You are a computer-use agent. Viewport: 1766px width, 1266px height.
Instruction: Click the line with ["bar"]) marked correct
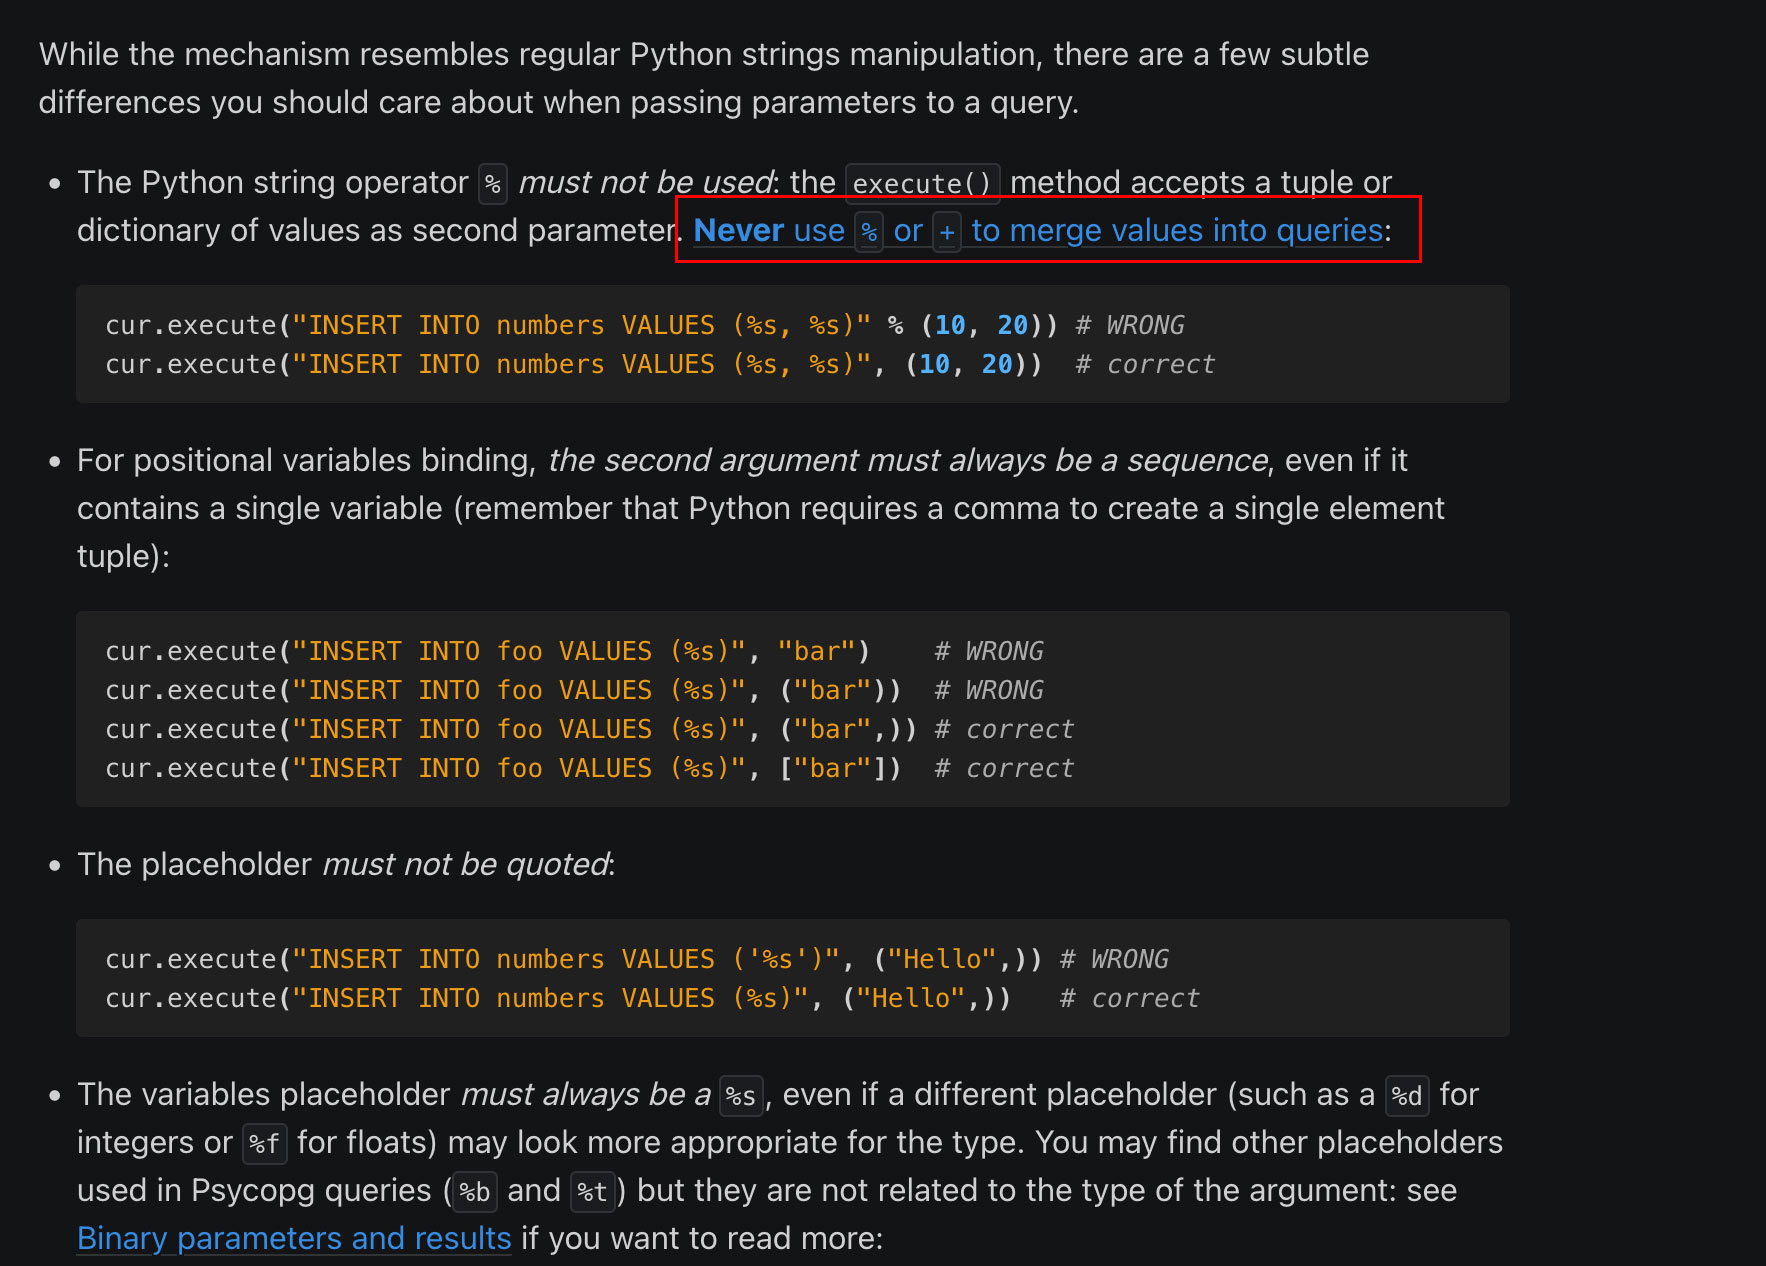click(x=590, y=768)
